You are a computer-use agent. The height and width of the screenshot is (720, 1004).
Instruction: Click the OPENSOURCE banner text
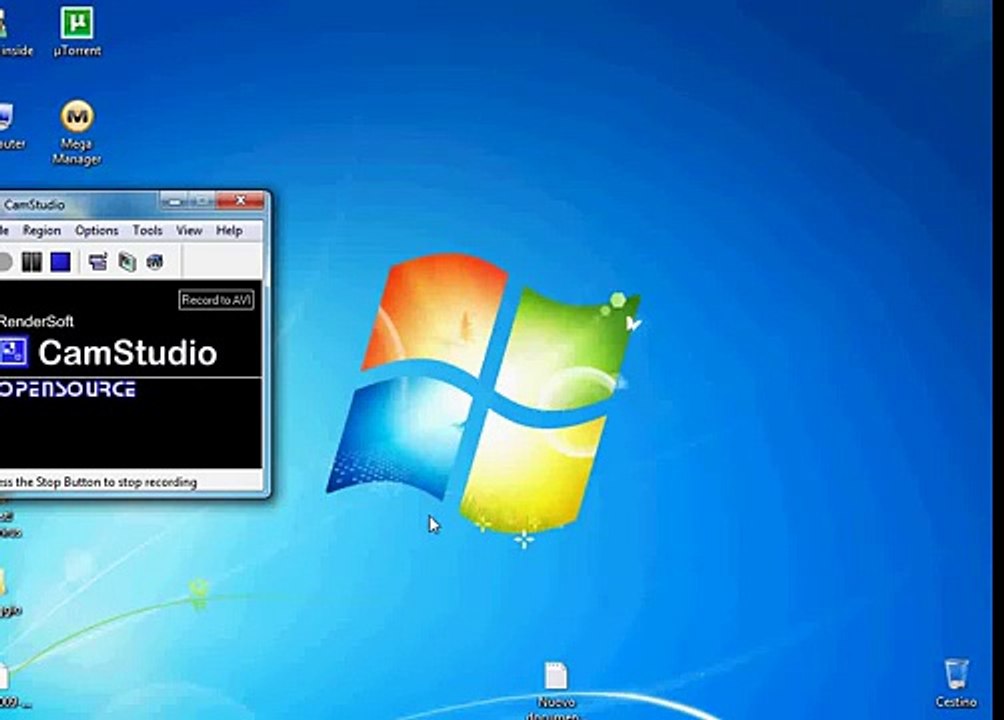tap(67, 389)
